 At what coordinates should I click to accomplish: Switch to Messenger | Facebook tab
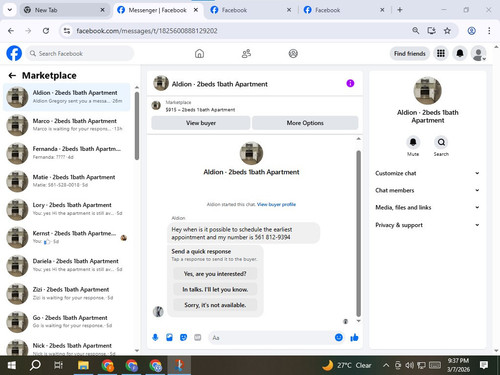coord(157,10)
